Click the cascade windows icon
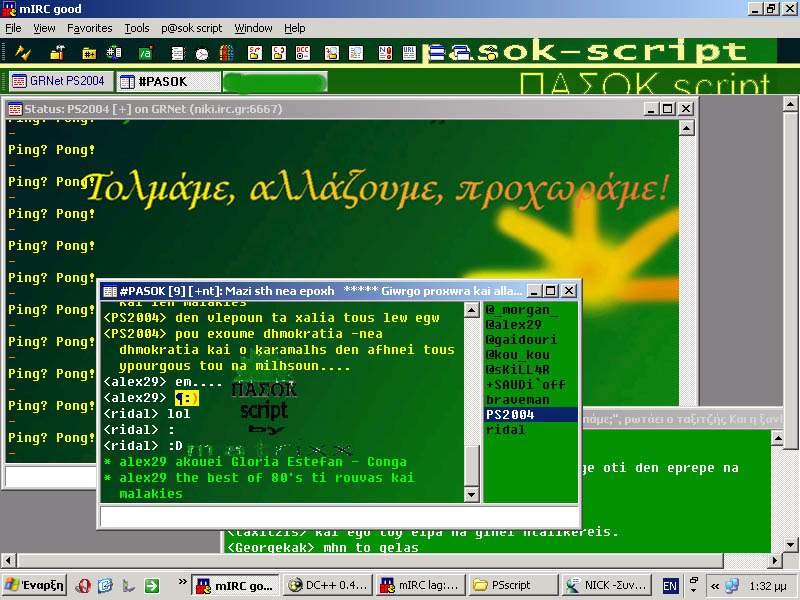The width and height of the screenshot is (800, 600). [x=461, y=53]
